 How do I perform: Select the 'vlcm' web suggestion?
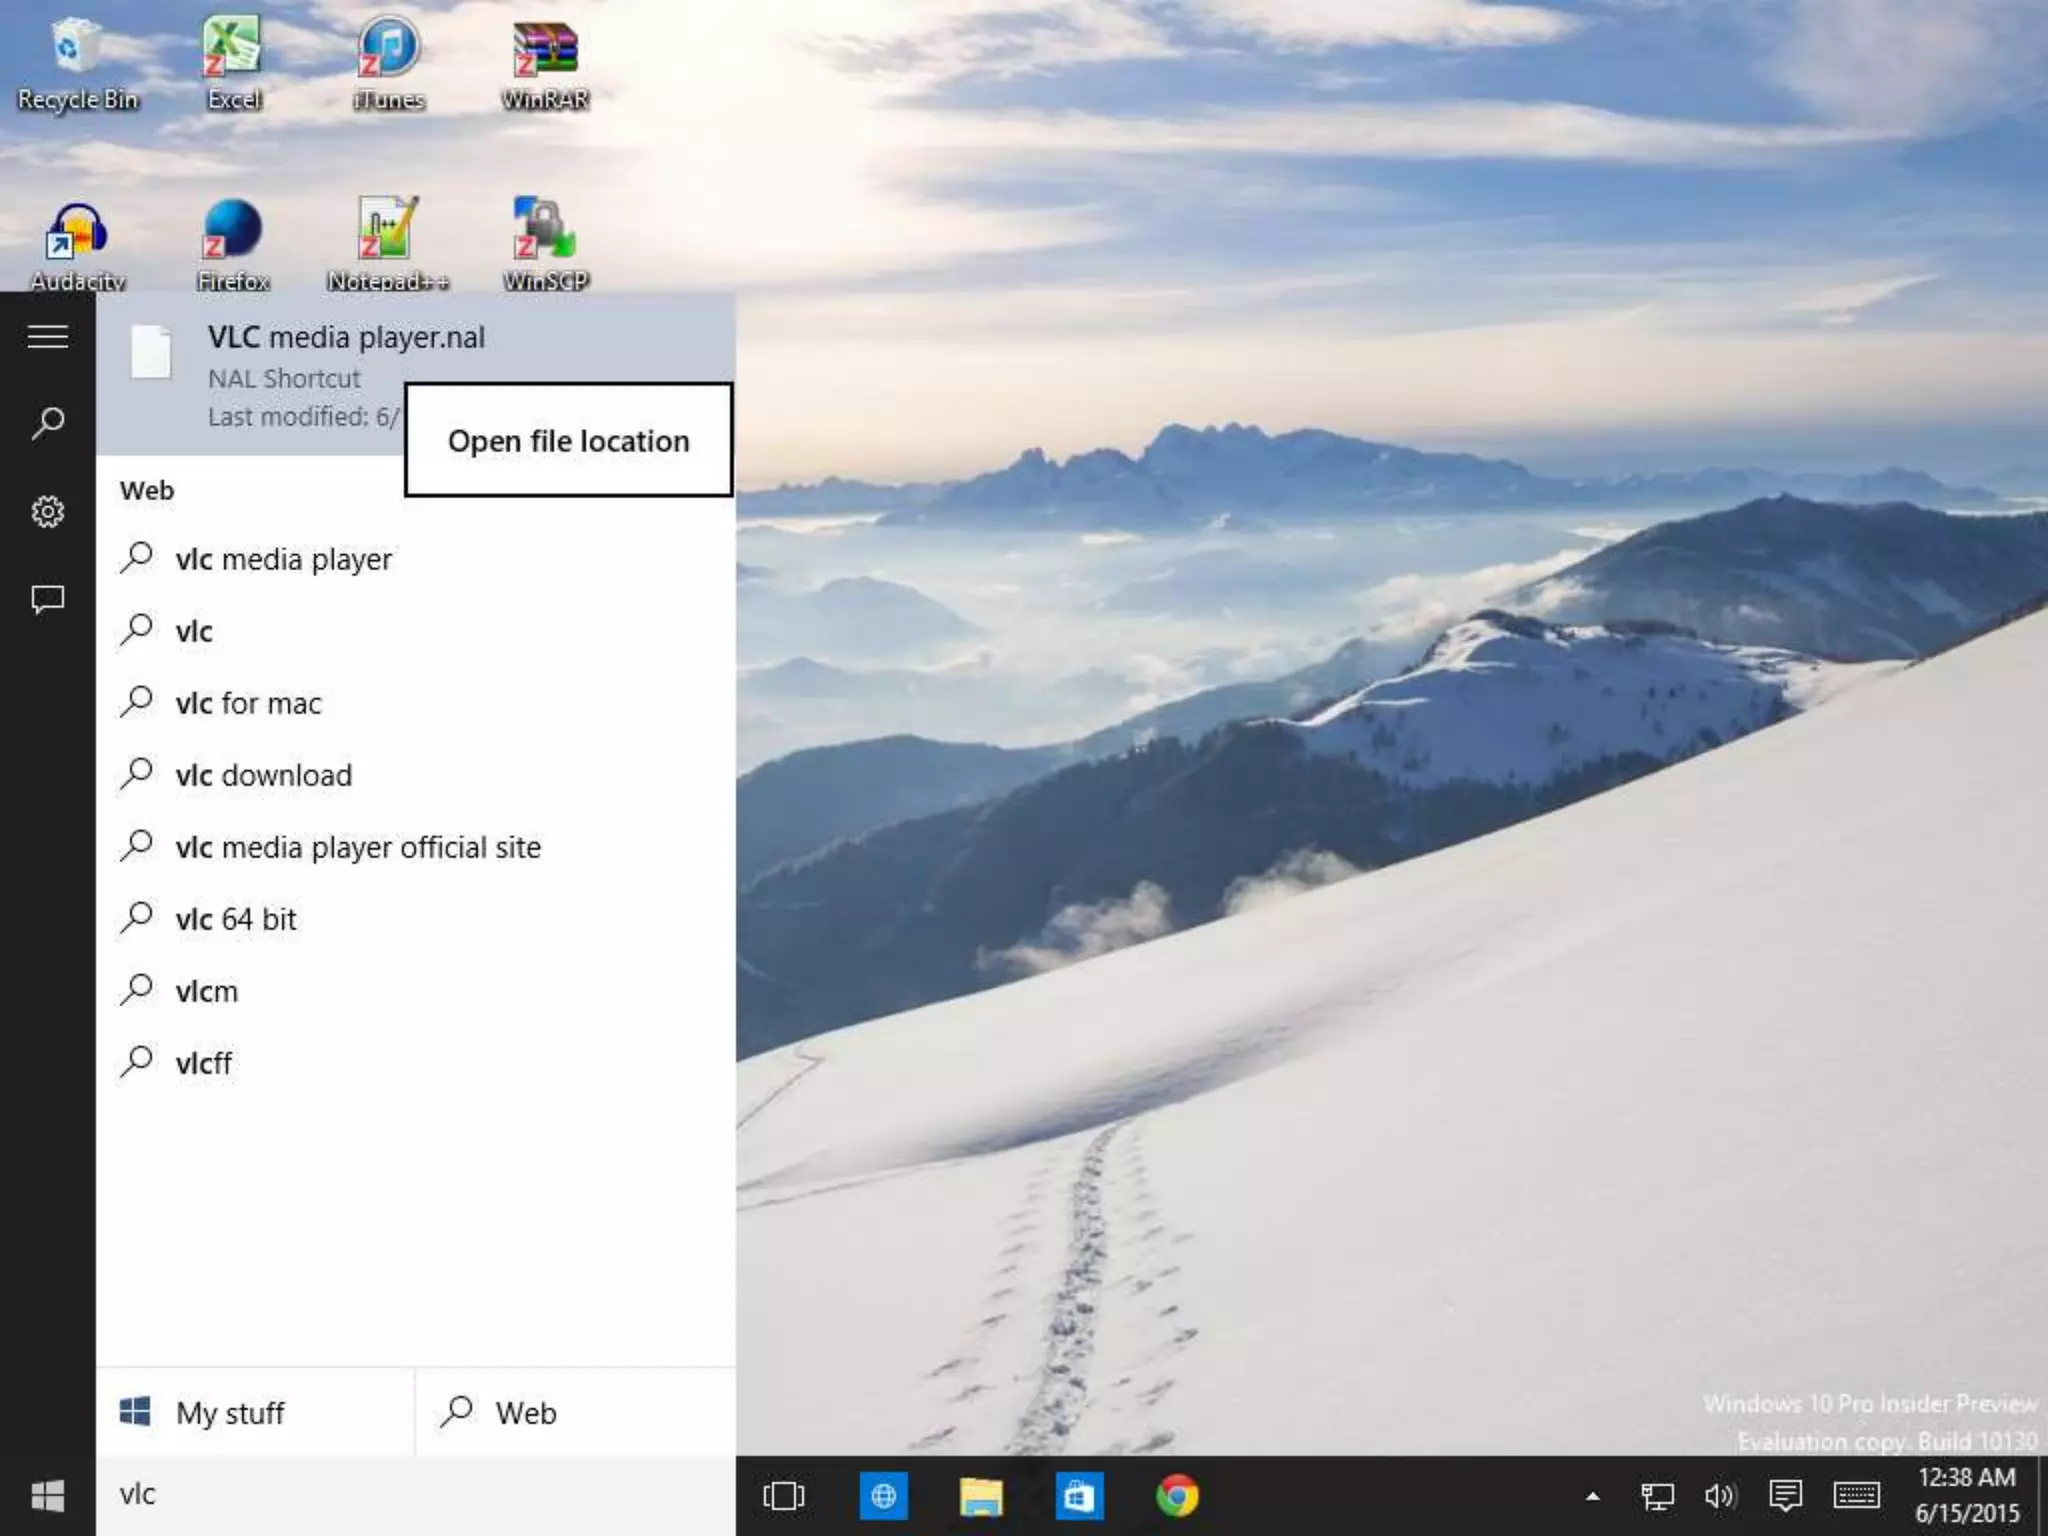point(416,991)
